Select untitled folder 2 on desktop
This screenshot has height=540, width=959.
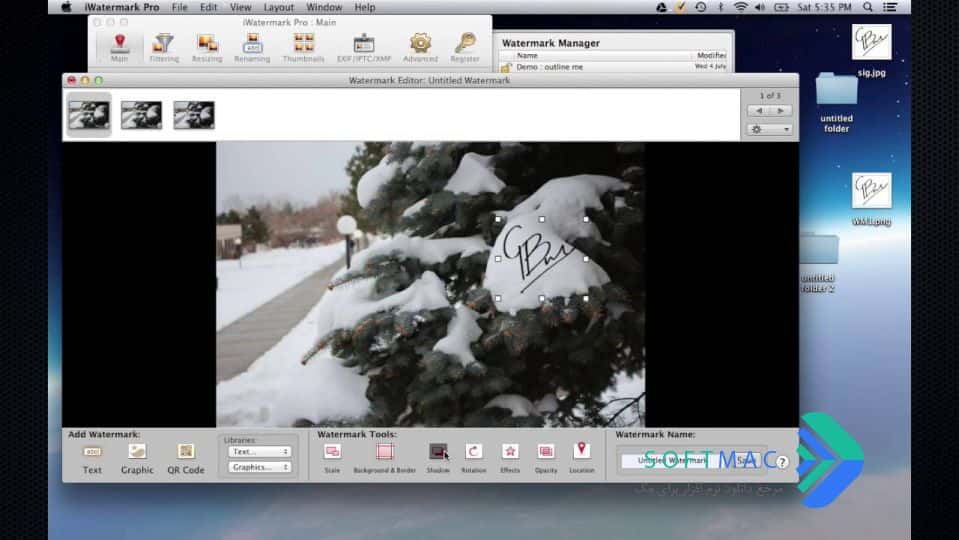818,262
